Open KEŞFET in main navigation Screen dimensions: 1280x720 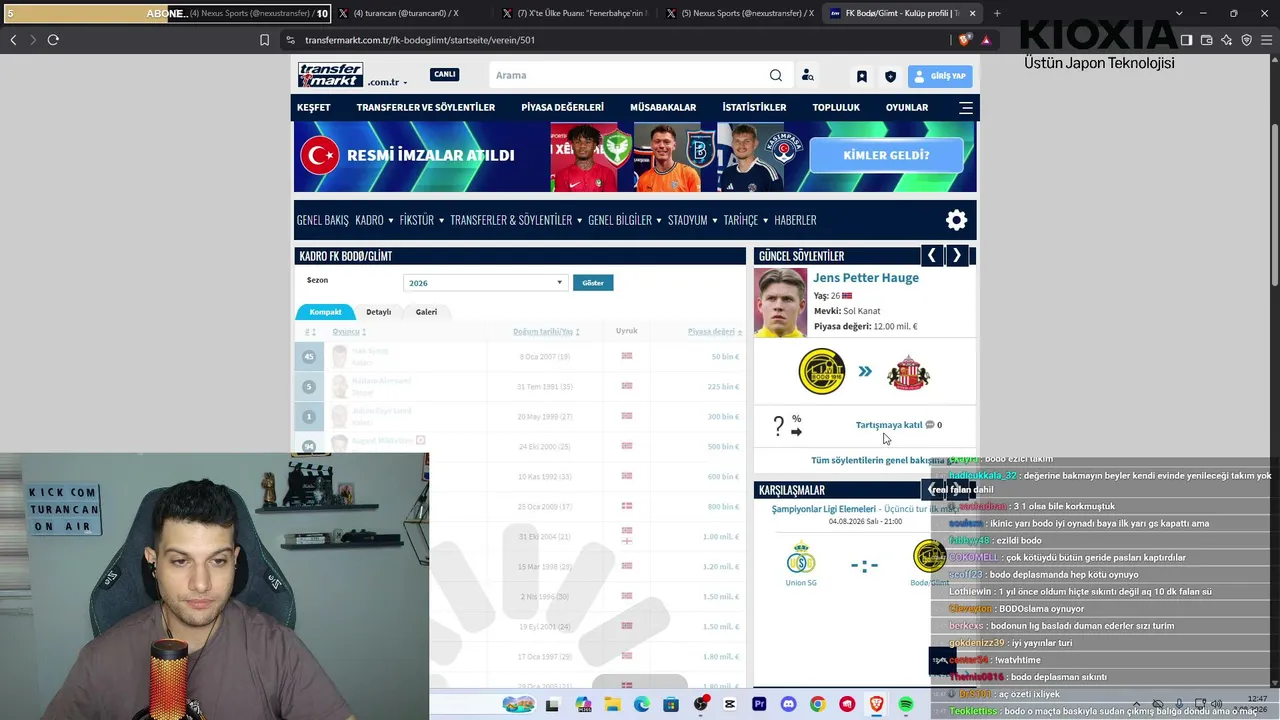tap(314, 108)
